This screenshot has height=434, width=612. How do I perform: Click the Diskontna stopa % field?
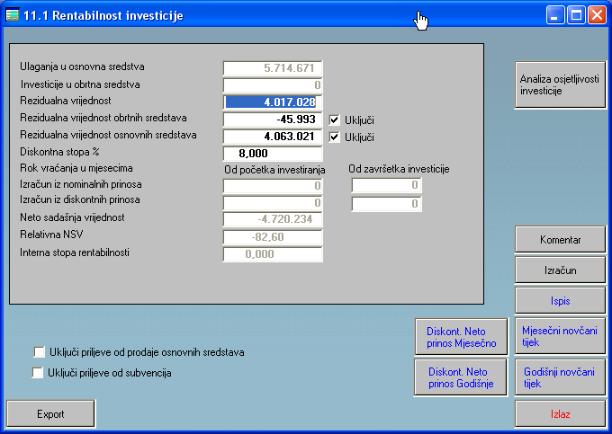272,153
